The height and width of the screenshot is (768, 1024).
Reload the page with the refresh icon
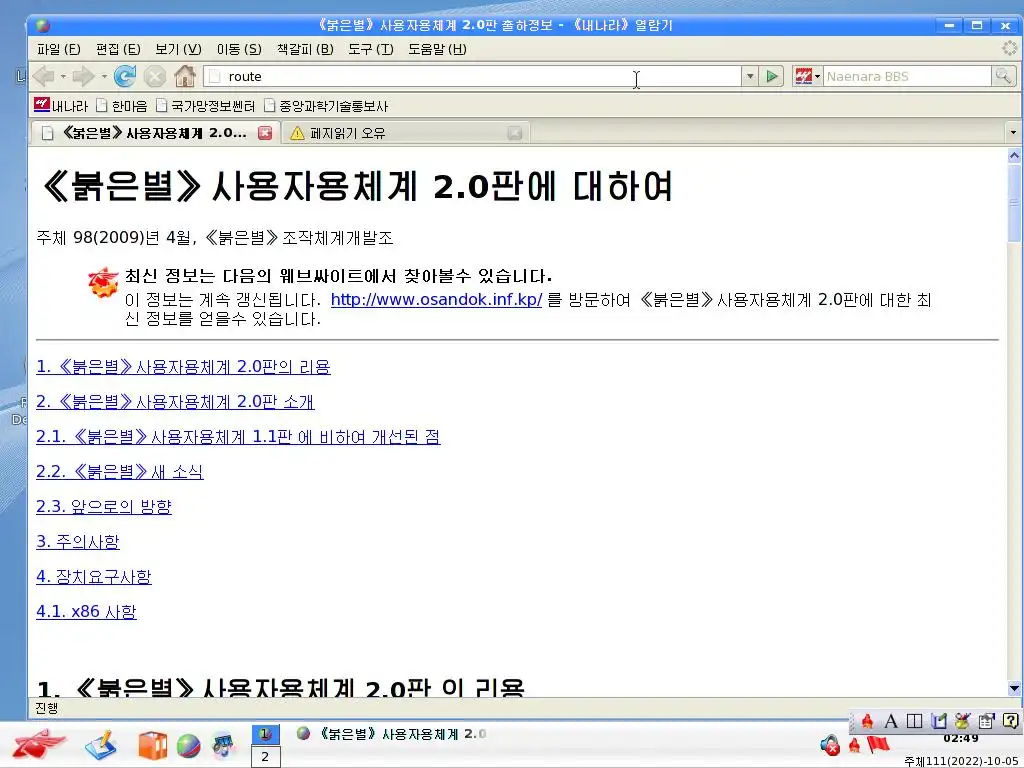[x=125, y=76]
